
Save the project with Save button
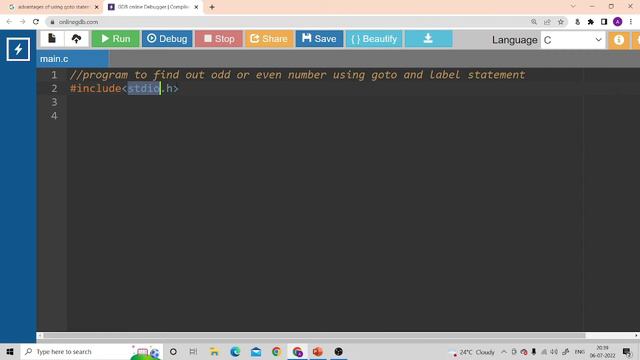(x=319, y=39)
